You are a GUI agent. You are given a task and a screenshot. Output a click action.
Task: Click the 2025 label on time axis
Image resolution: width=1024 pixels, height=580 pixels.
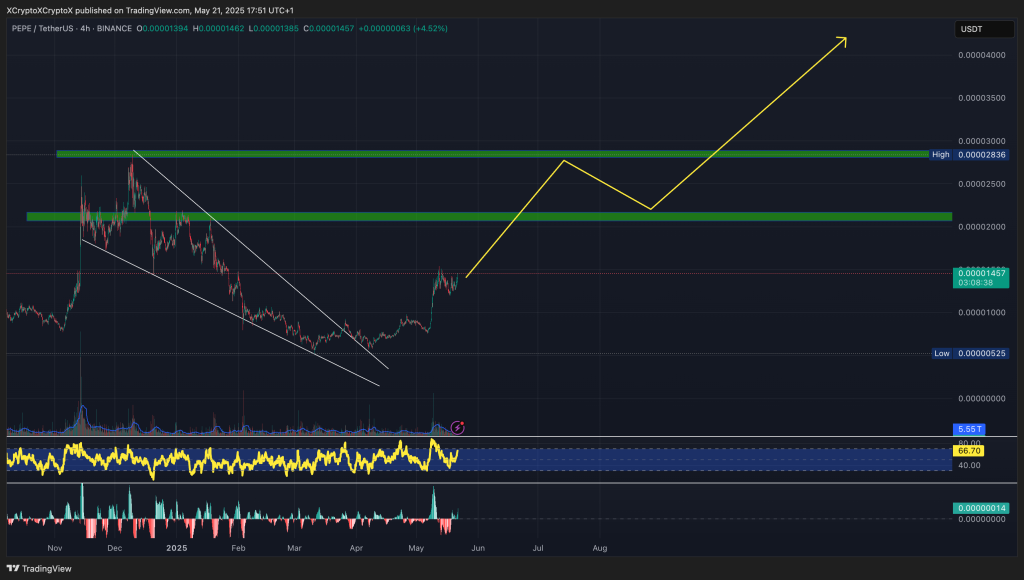coord(177,548)
